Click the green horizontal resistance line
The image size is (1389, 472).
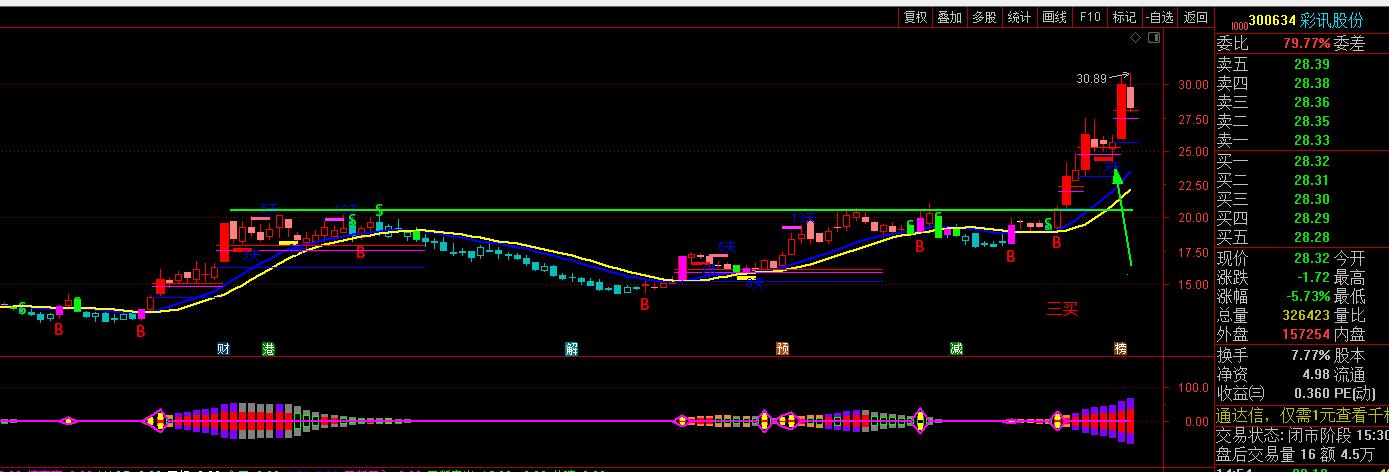coord(680,210)
